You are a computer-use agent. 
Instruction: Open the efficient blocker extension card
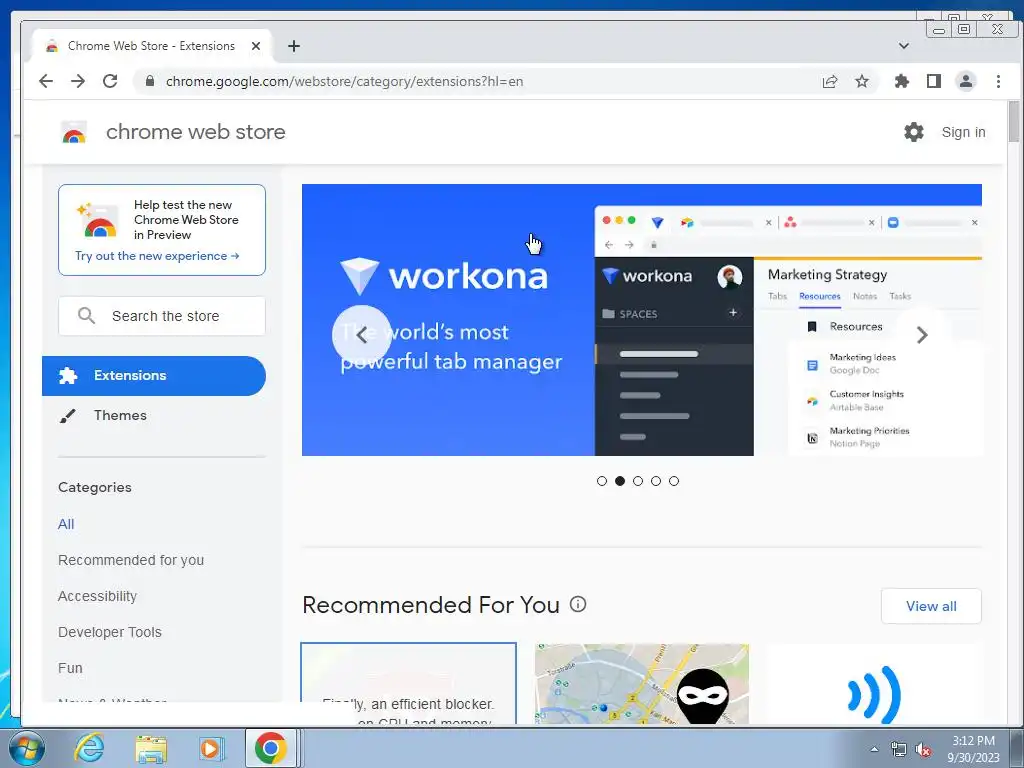pos(408,683)
